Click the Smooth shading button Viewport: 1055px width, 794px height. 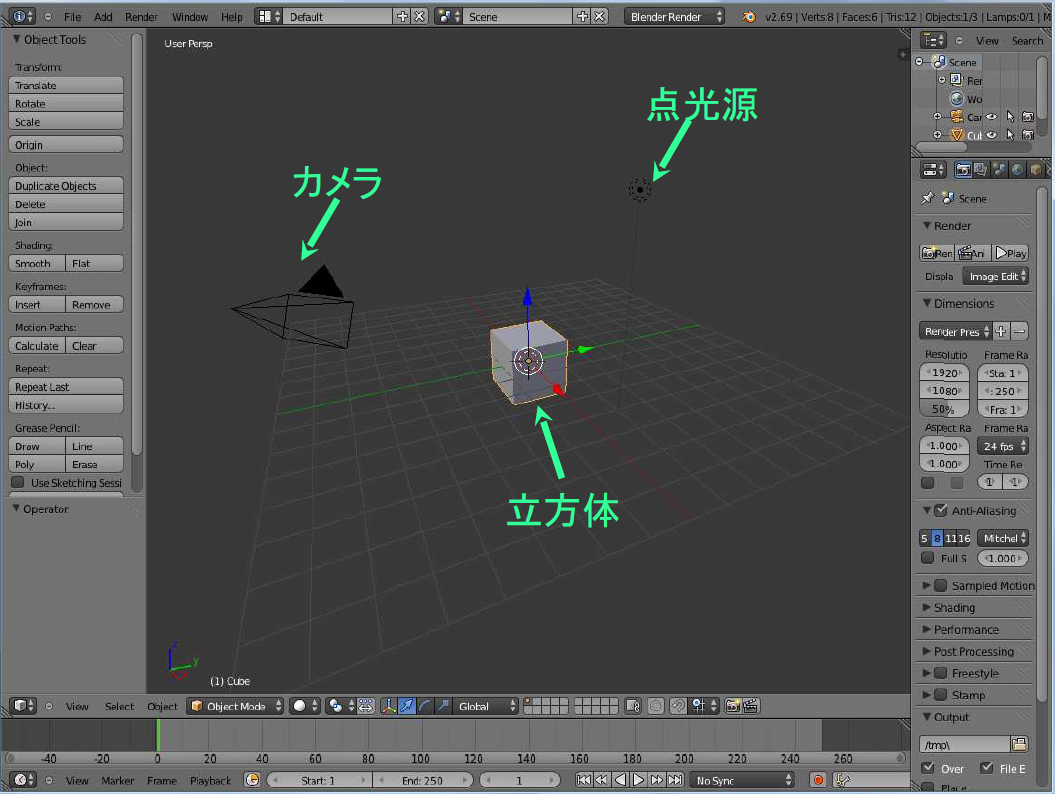[x=36, y=264]
